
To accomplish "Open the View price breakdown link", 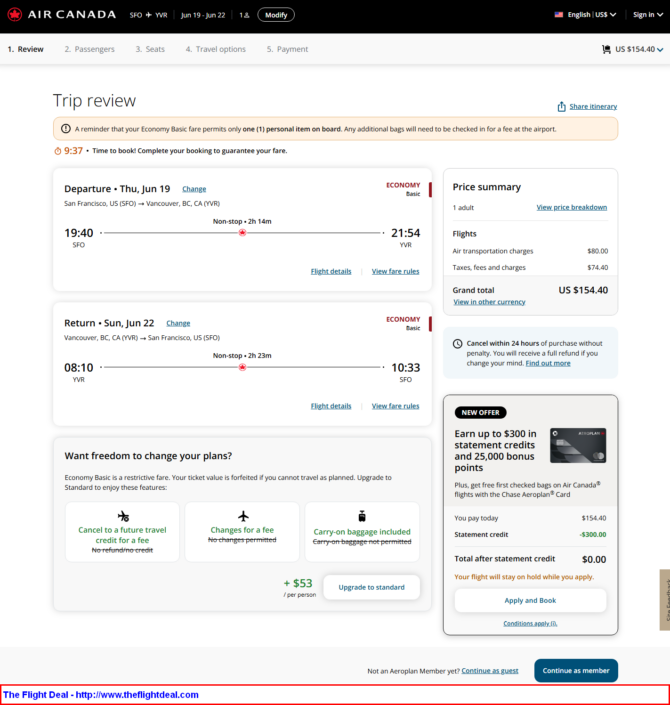I will pos(572,207).
